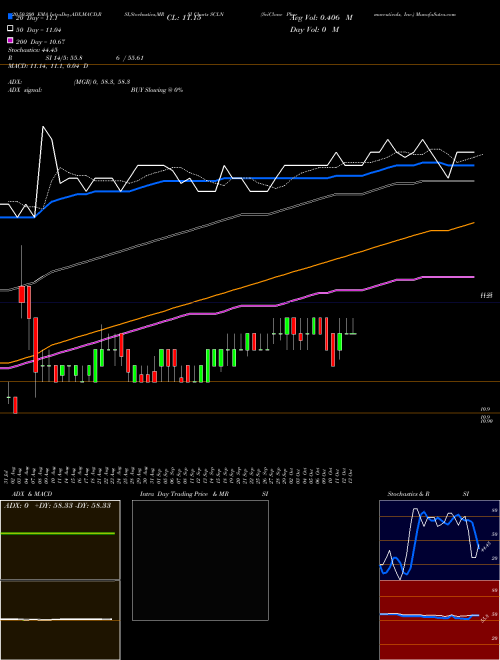The image size is (500, 660).
Task: Click the empty Intra Day Trading Price panel
Action: point(200,560)
